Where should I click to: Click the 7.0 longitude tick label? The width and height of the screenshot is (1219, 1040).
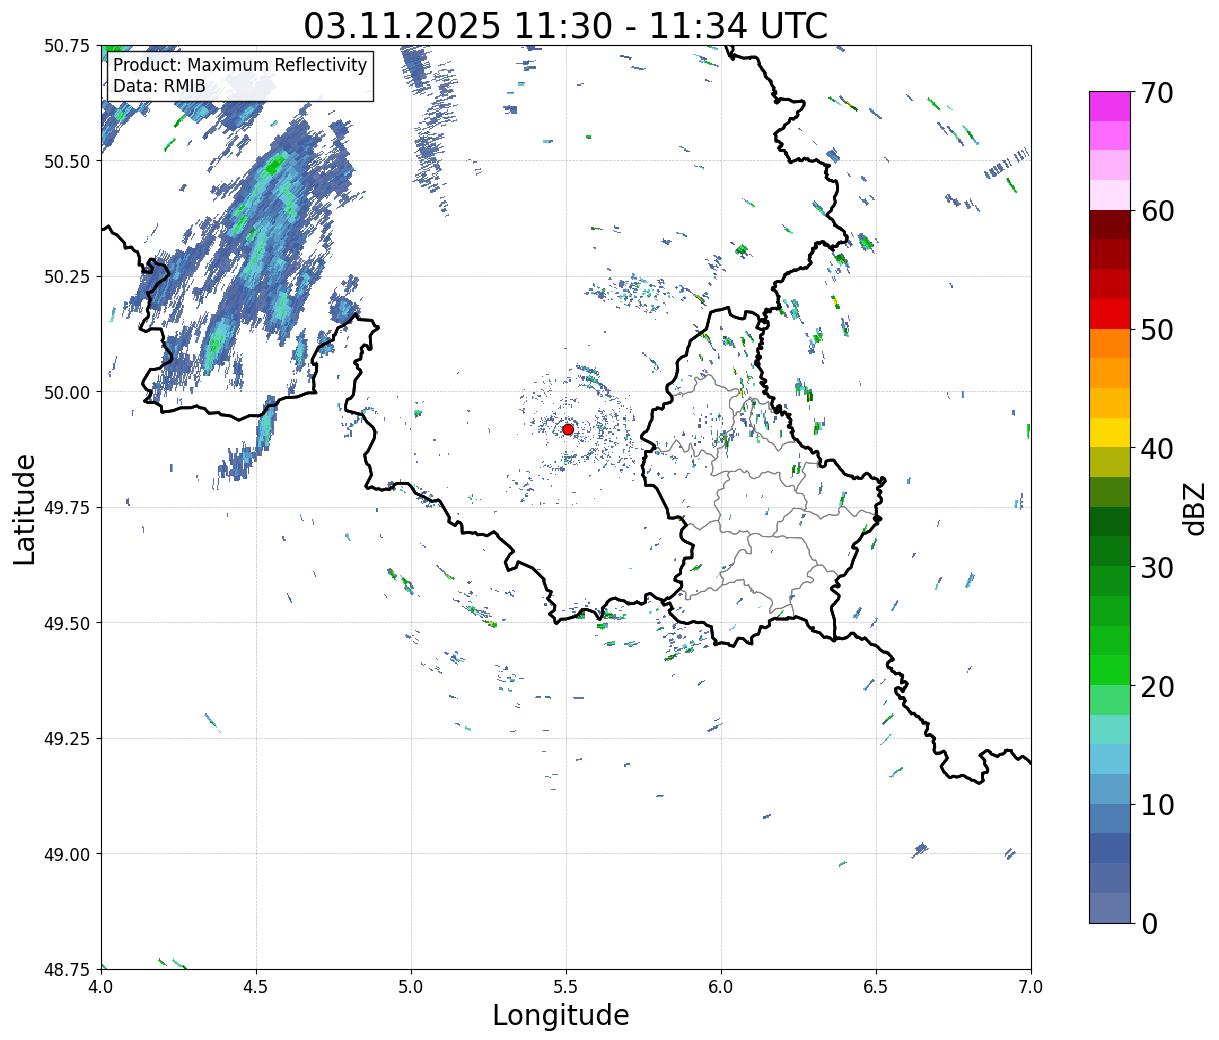tap(1031, 986)
